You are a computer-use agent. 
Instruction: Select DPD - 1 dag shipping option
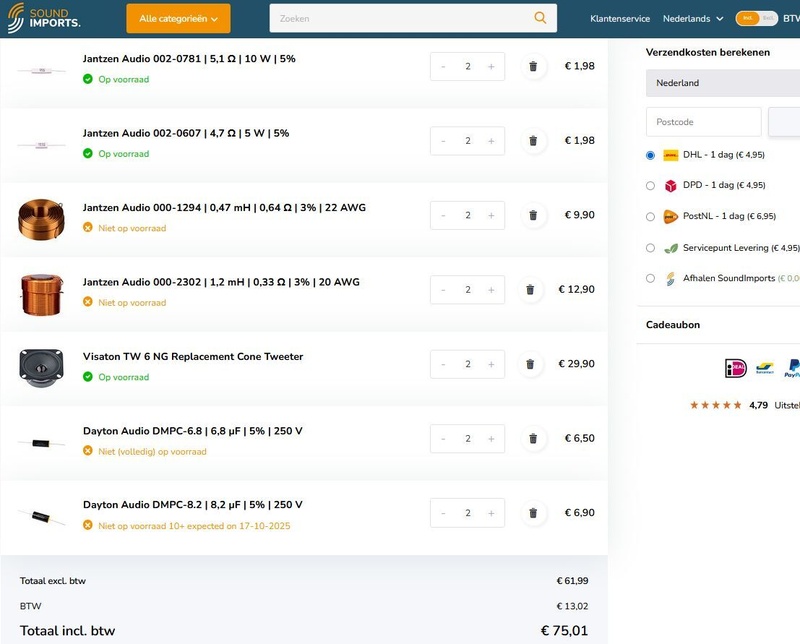pos(650,186)
